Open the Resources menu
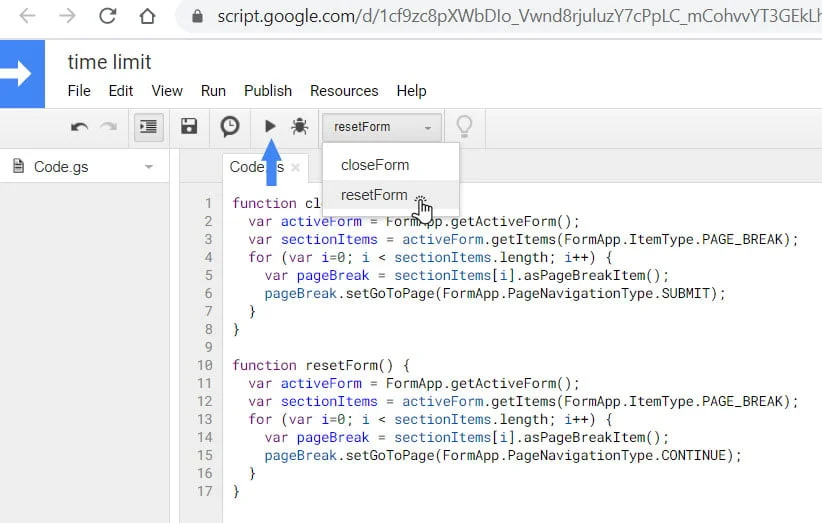The width and height of the screenshot is (822, 523). point(344,91)
